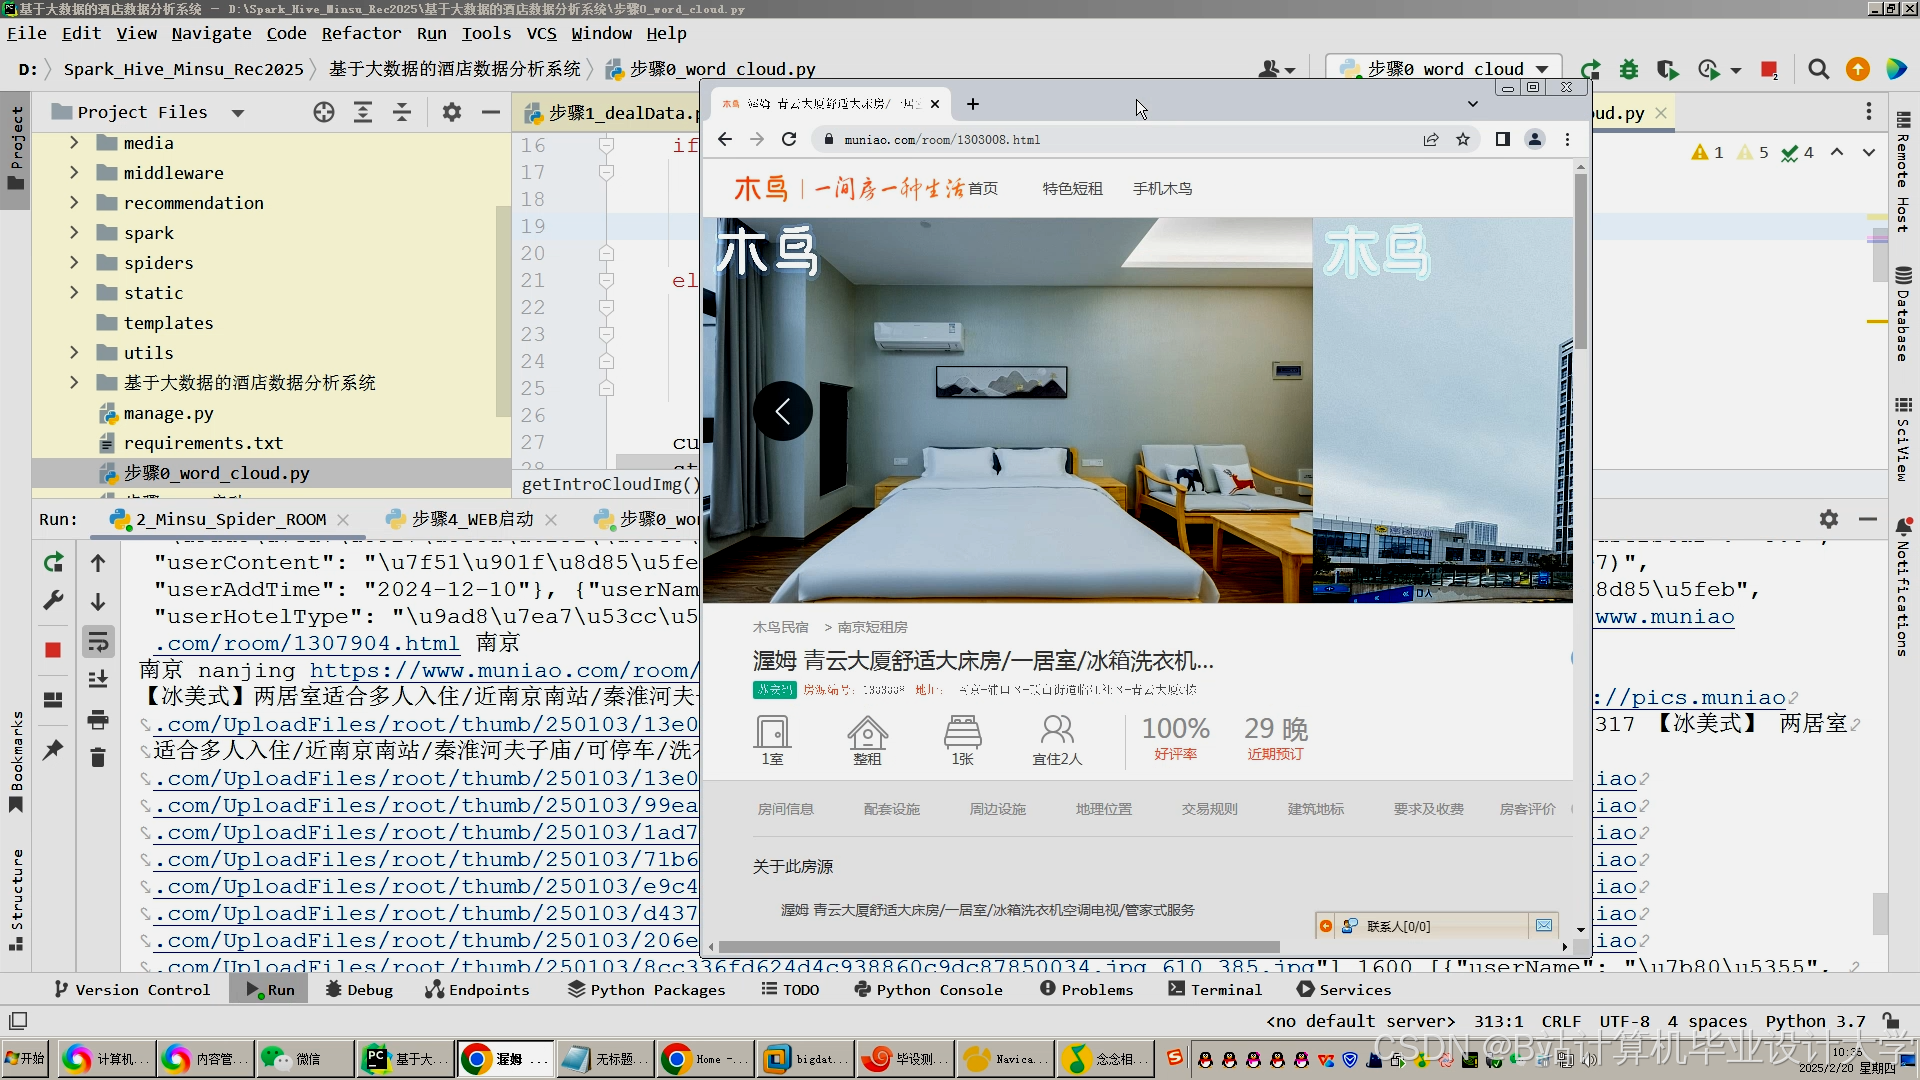Click the previous image arrow on room photo
Screen dimensions: 1920x1080
782,411
